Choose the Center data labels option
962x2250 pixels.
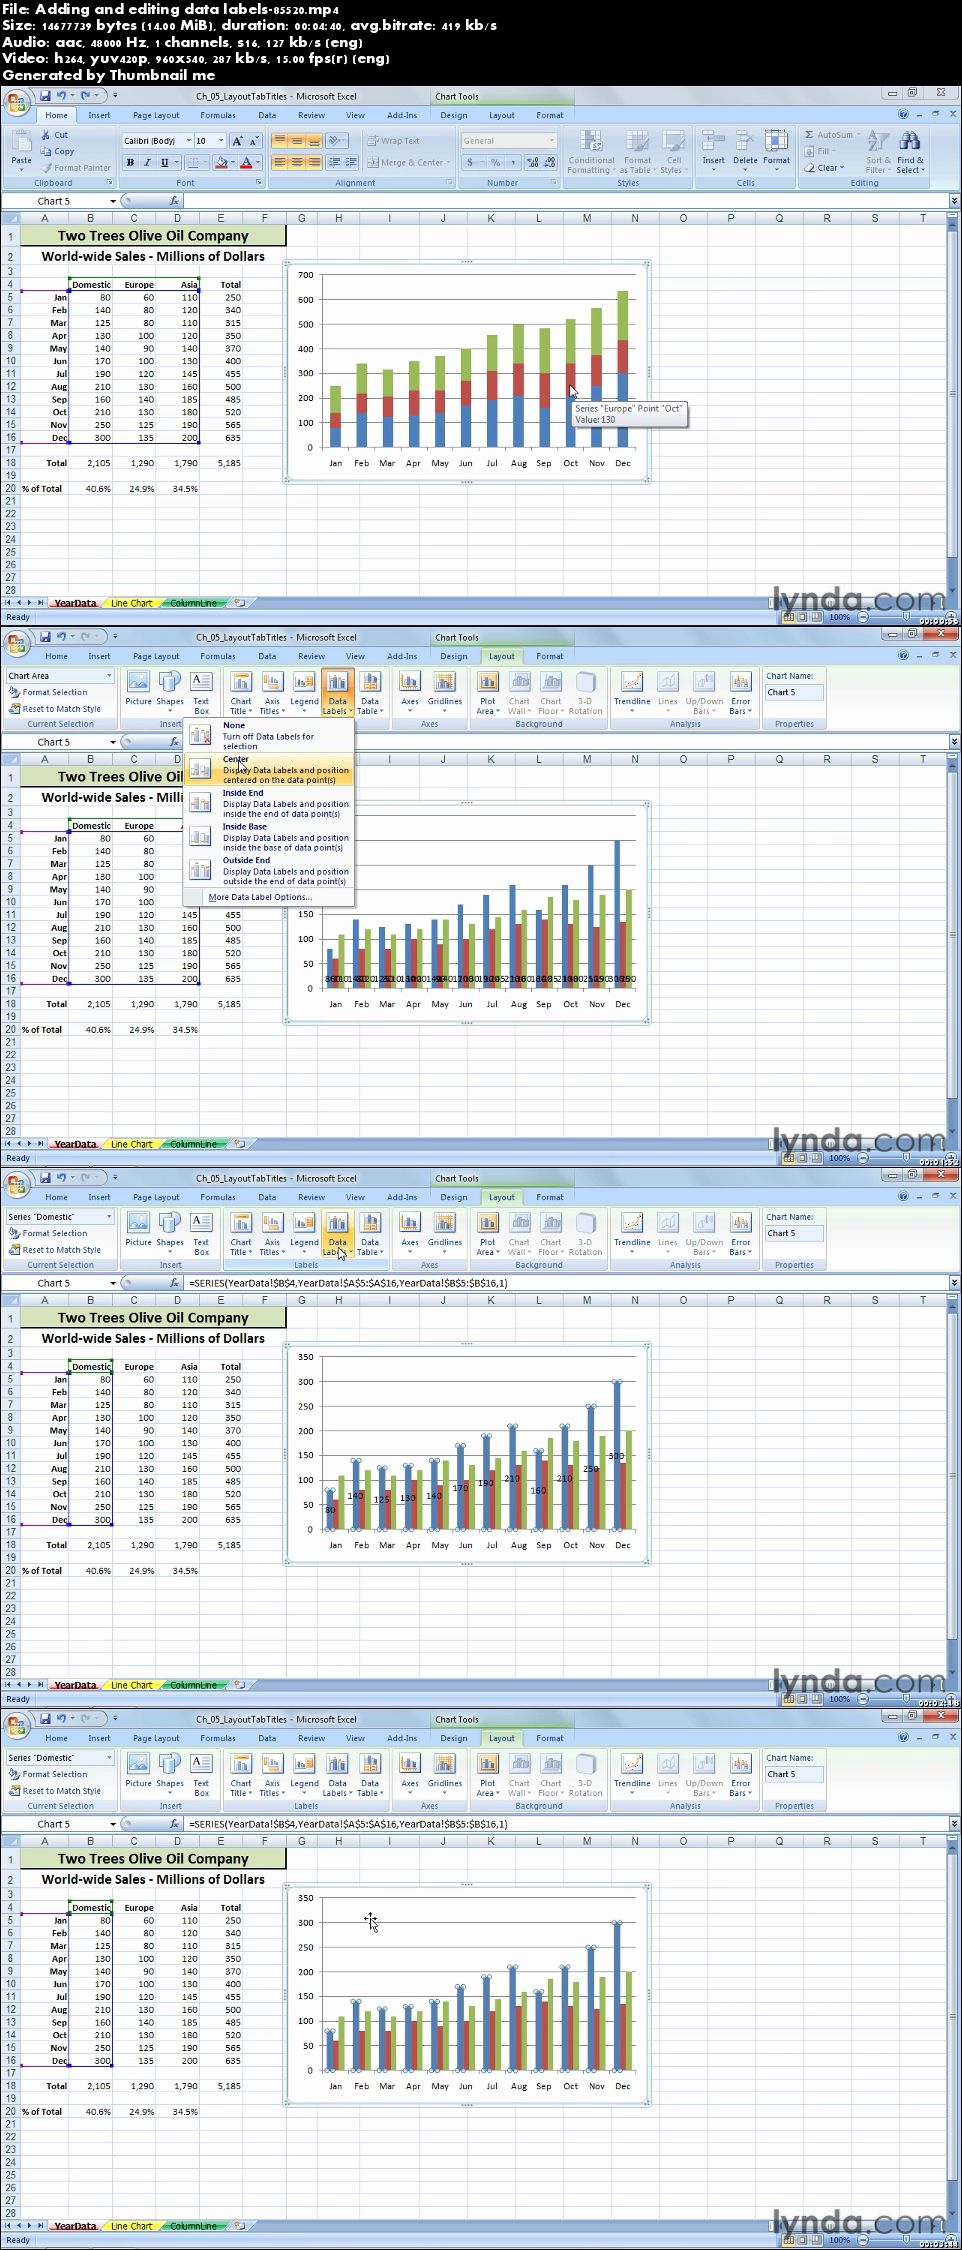coord(270,769)
